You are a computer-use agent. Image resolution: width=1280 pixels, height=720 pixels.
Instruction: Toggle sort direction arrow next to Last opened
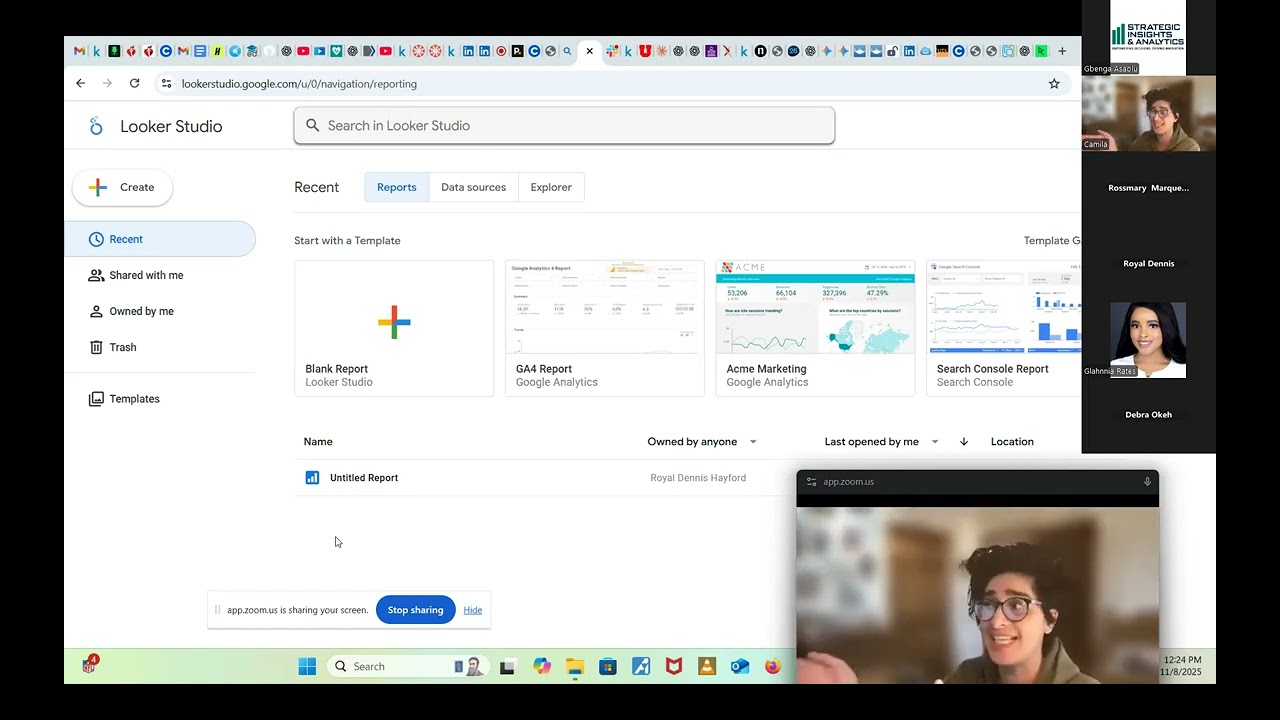[x=964, y=442]
